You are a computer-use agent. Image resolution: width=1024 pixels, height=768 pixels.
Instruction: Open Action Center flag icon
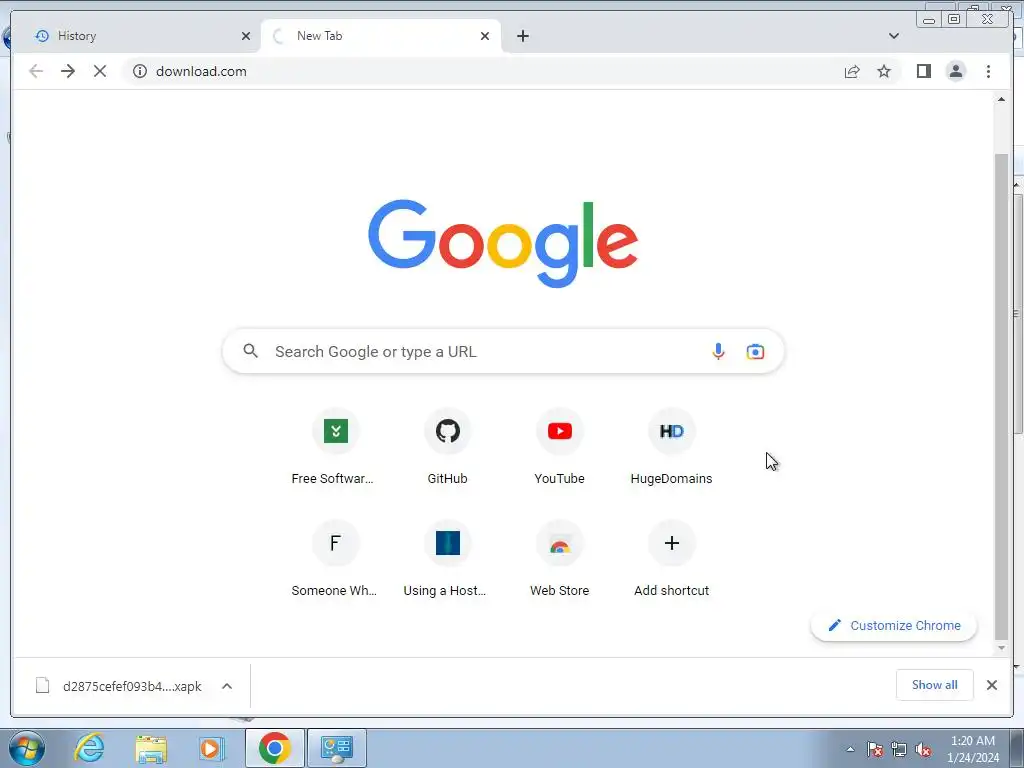(875, 749)
